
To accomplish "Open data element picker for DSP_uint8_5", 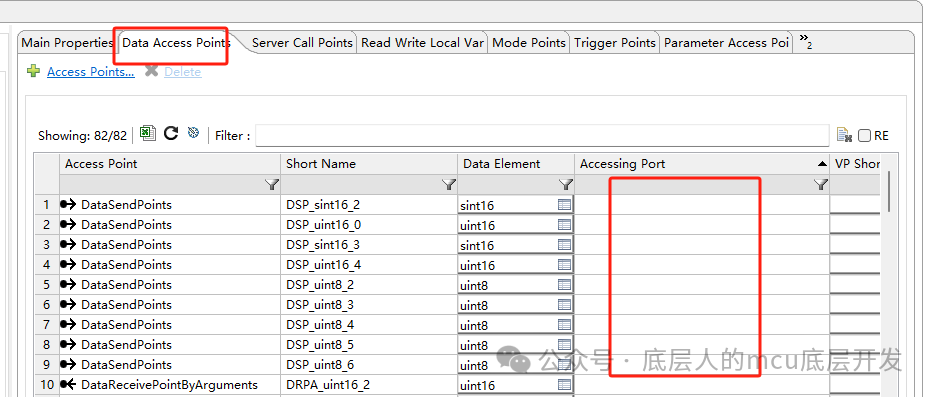I will 564,345.
